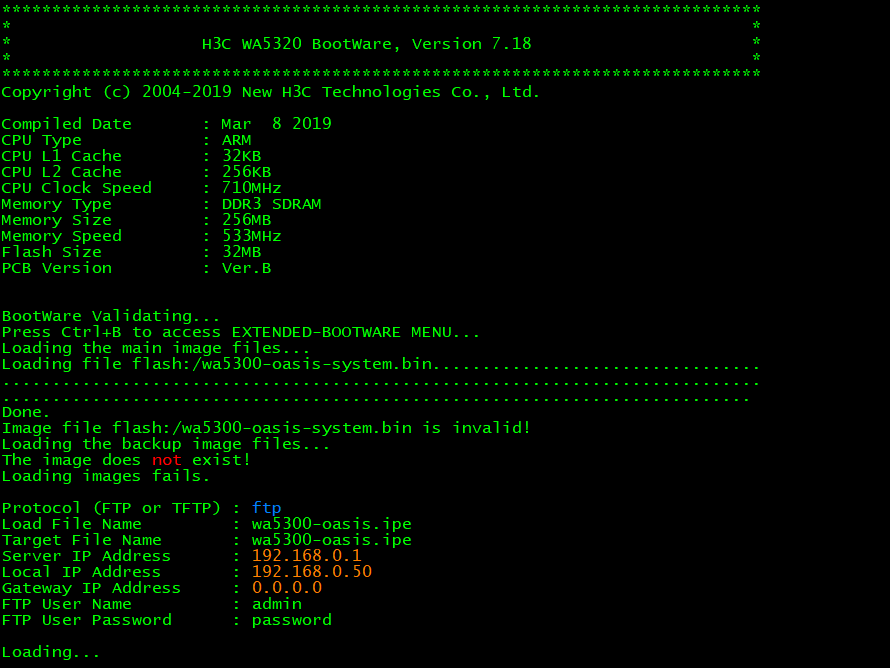Click the 'Compiled Date' label
Image resolution: width=890 pixels, height=668 pixels.
(66, 124)
